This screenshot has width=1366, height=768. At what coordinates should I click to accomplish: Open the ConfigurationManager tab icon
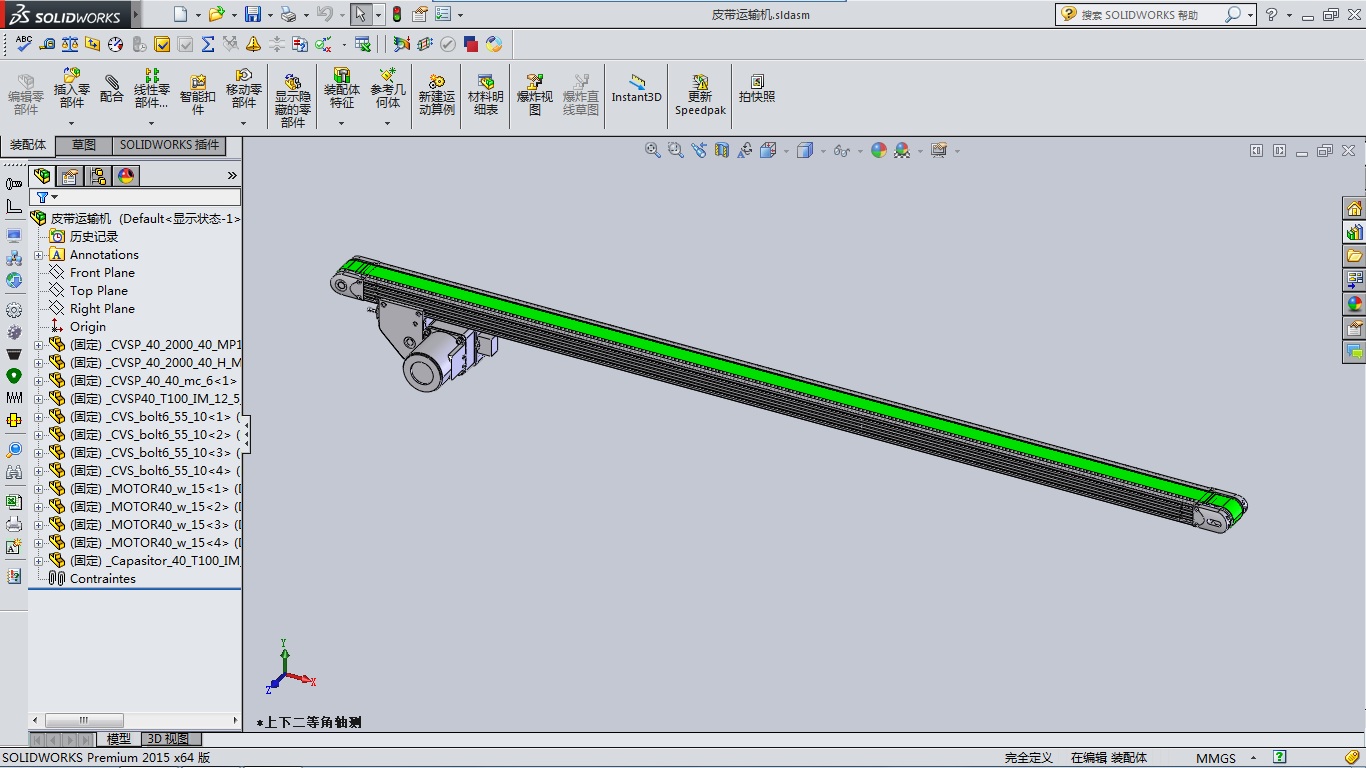coord(98,176)
